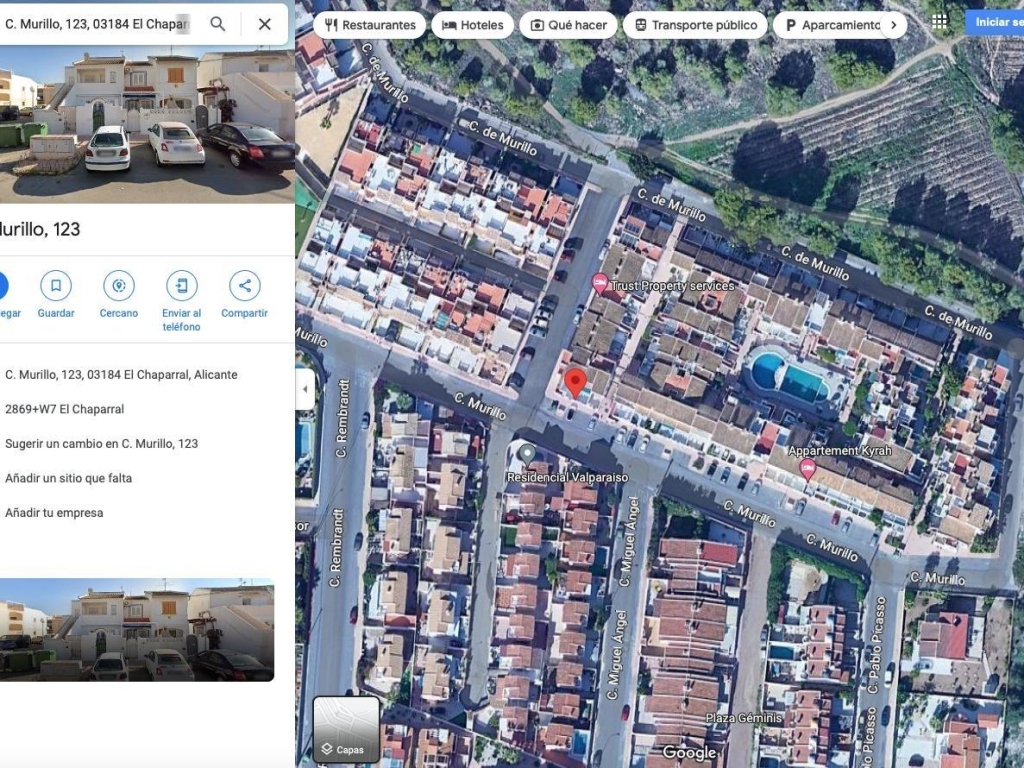The height and width of the screenshot is (768, 1024).
Task: Filter map by Restaurantes
Action: click(x=370, y=25)
